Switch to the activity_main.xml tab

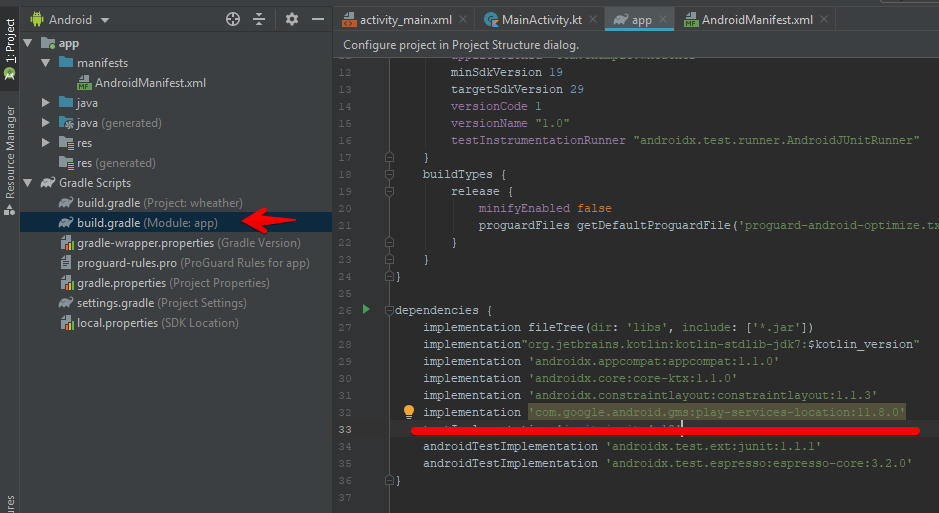(x=400, y=19)
